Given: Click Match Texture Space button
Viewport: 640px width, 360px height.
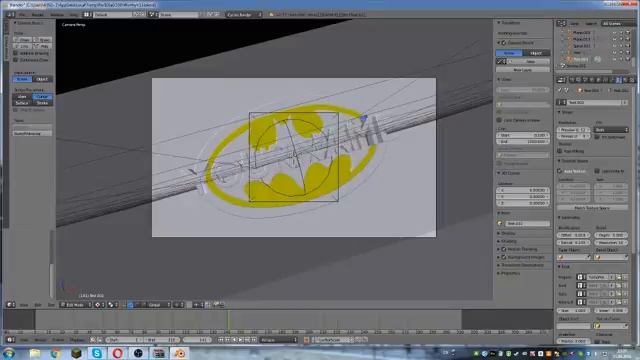Looking at the screenshot, I should coord(592,208).
